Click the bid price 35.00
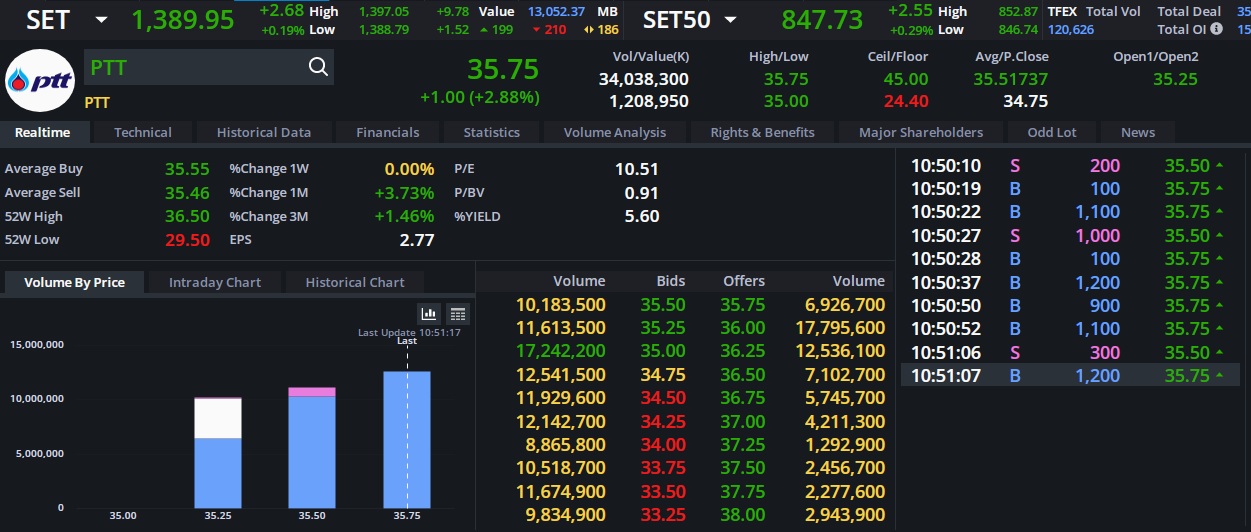The width and height of the screenshot is (1251, 532). [x=663, y=351]
